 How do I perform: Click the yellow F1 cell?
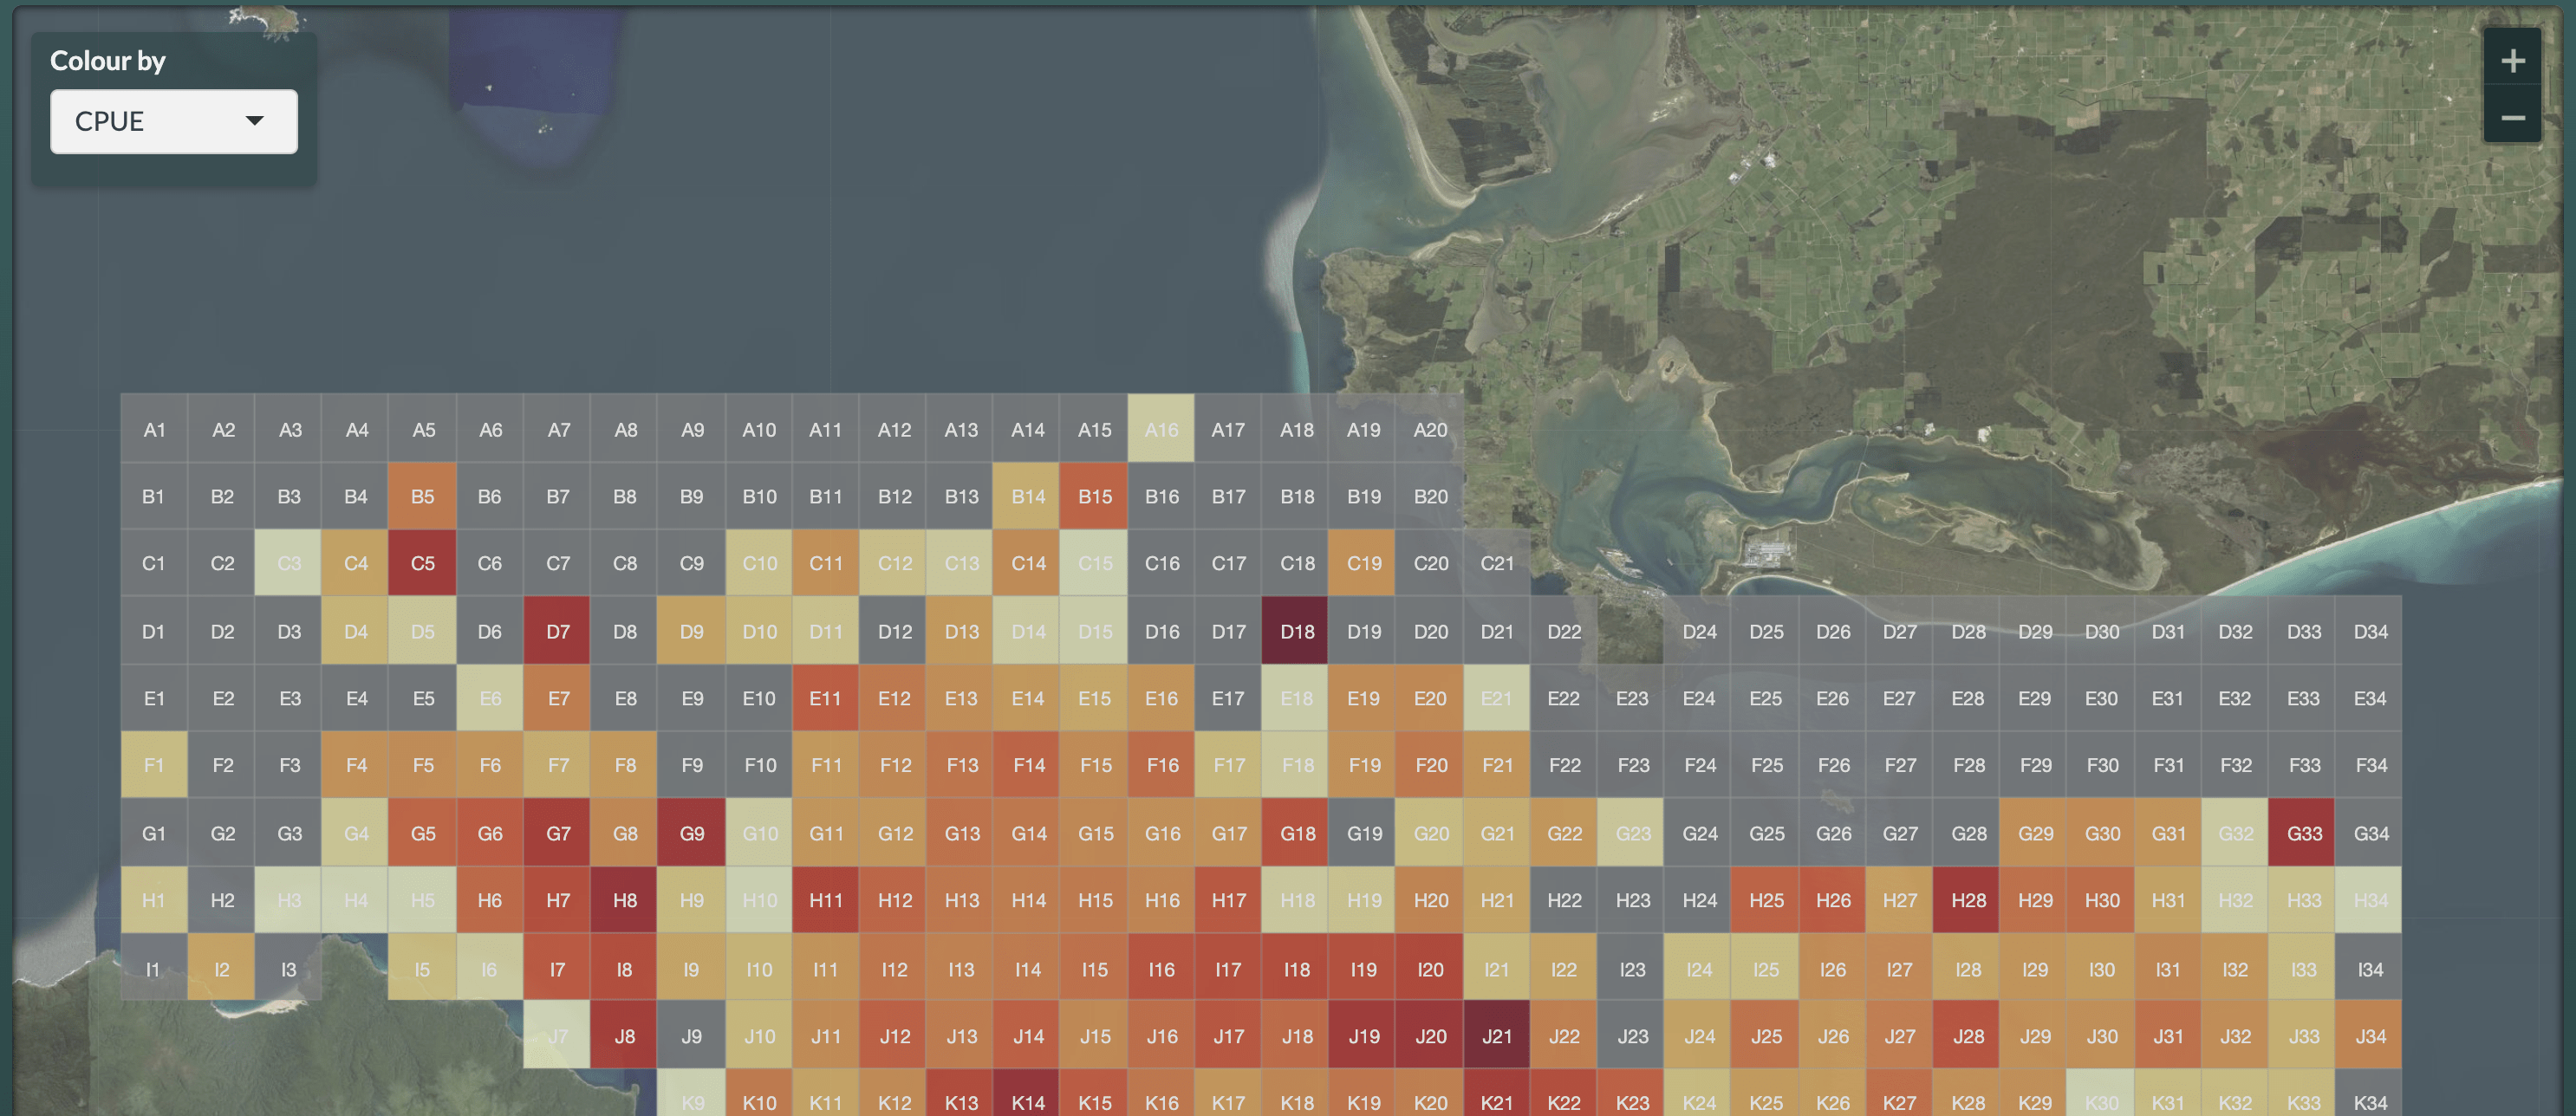[154, 764]
